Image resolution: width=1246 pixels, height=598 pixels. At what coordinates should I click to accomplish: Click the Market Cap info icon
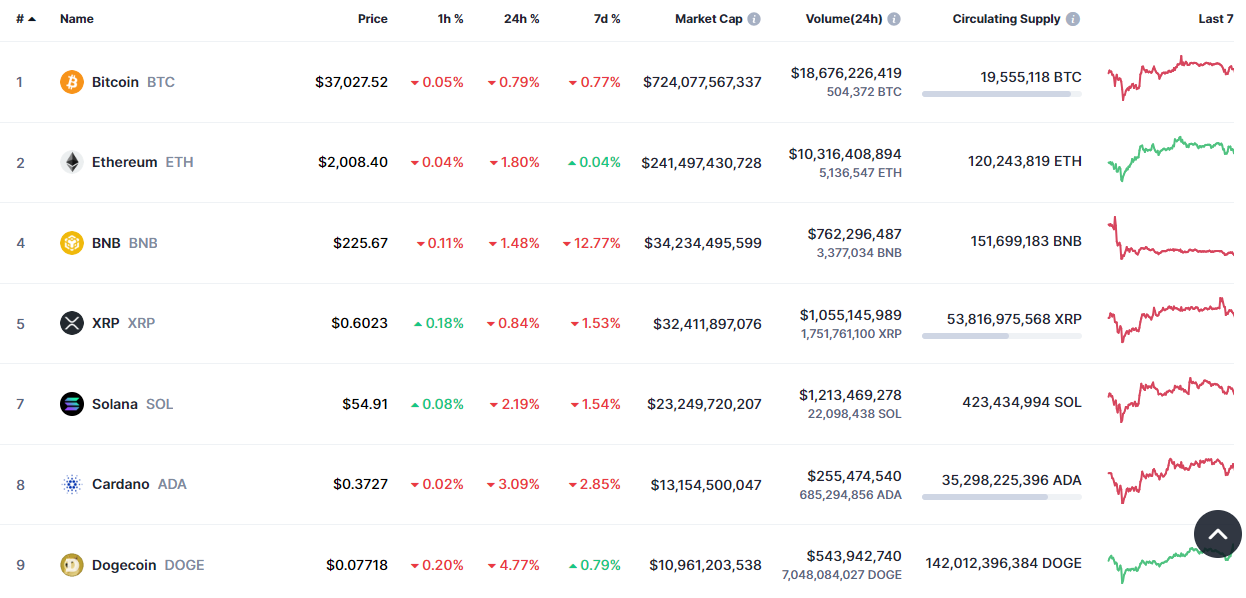(754, 19)
